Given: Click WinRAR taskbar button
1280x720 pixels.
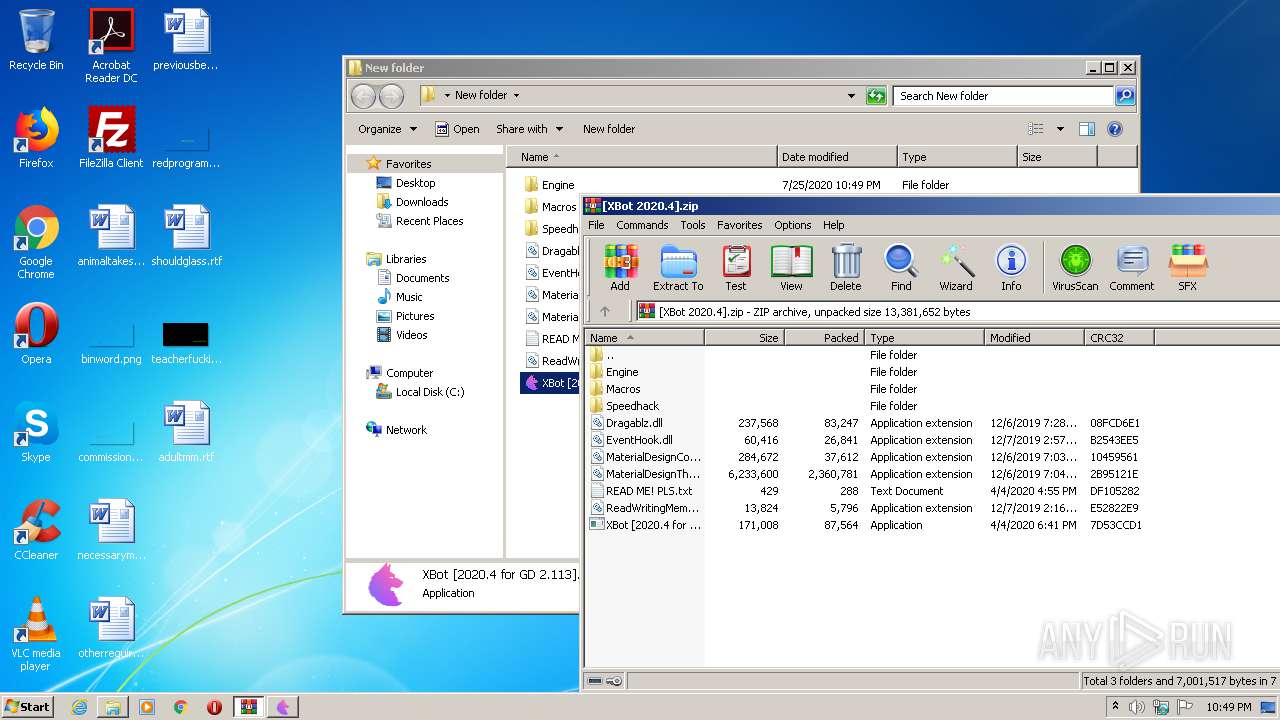Looking at the screenshot, I should (x=248, y=707).
